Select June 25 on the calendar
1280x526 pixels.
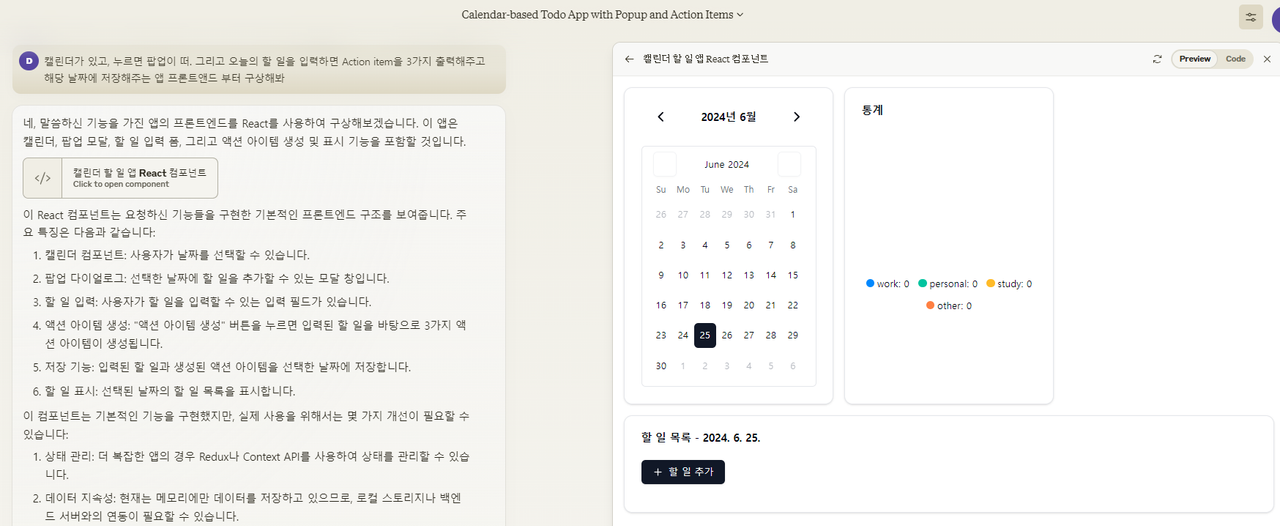(705, 335)
